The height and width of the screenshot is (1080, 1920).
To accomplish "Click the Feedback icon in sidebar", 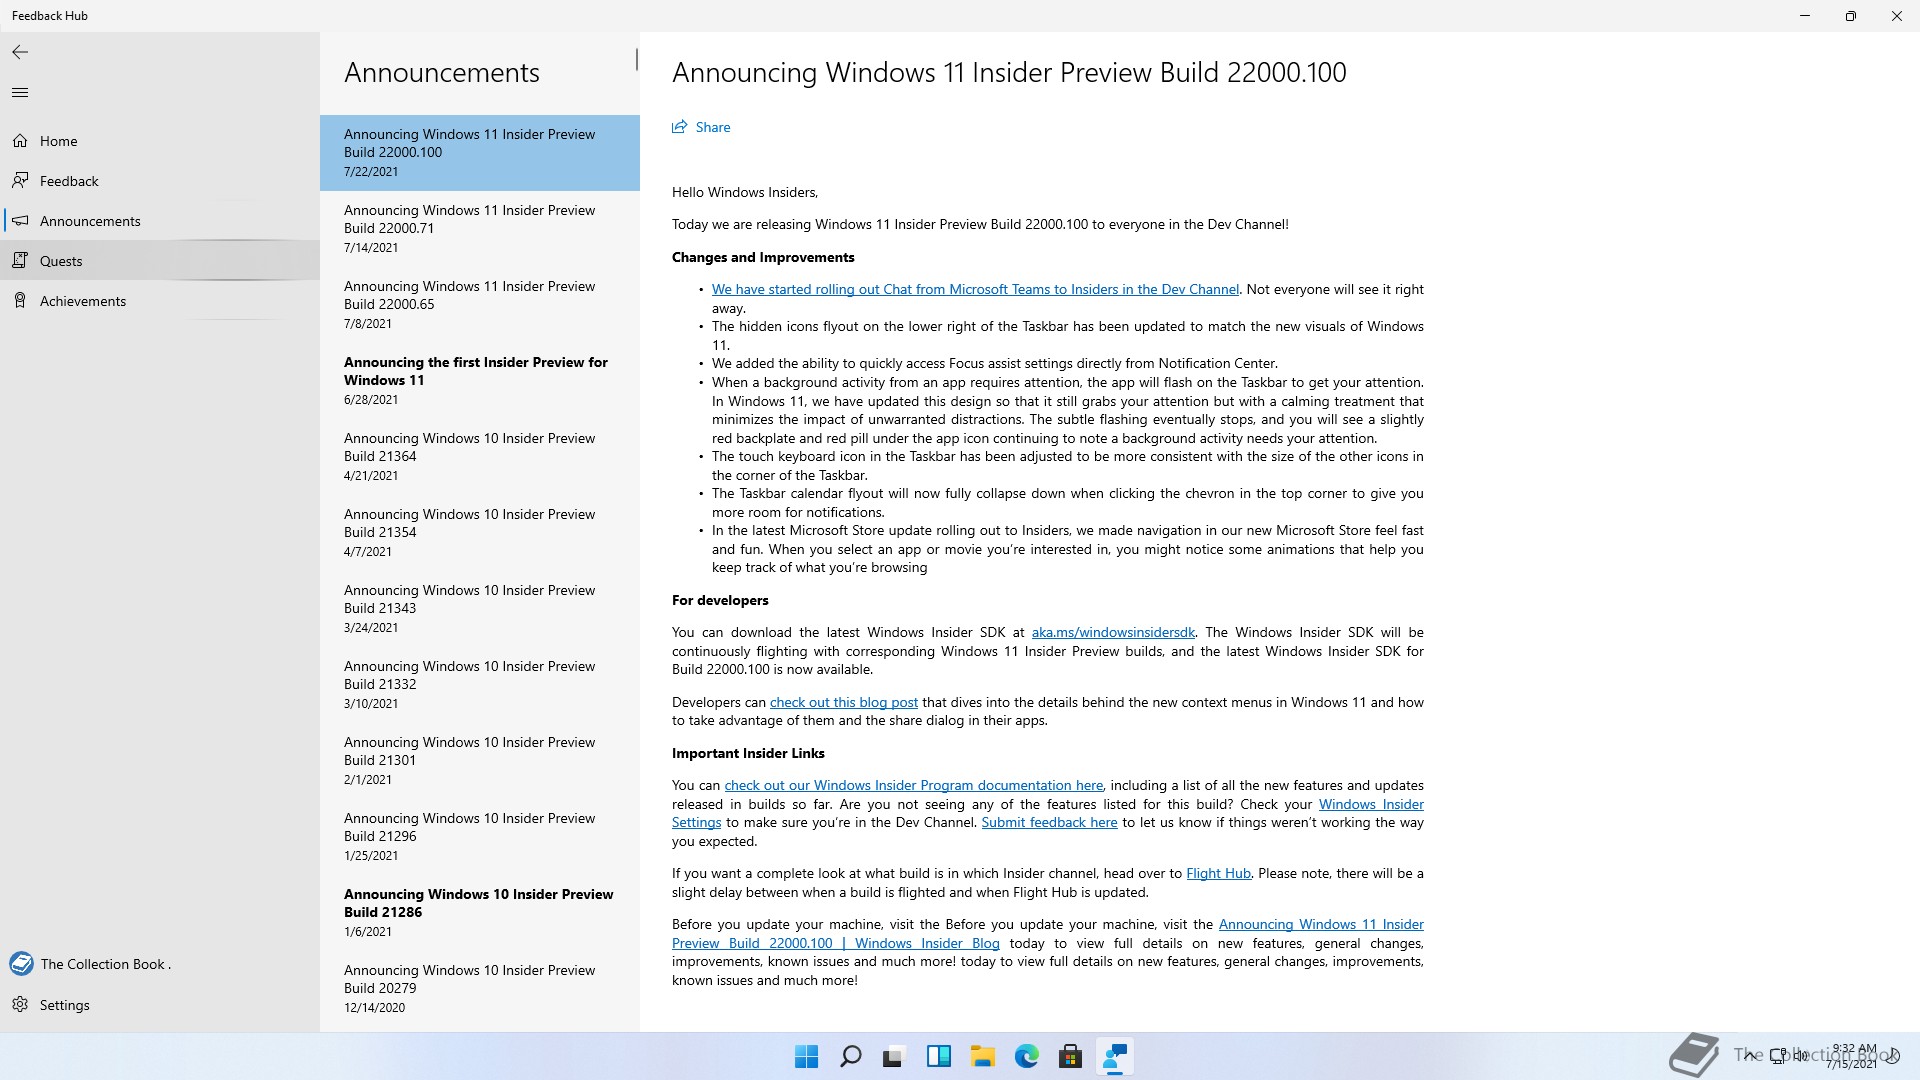I will tap(20, 181).
